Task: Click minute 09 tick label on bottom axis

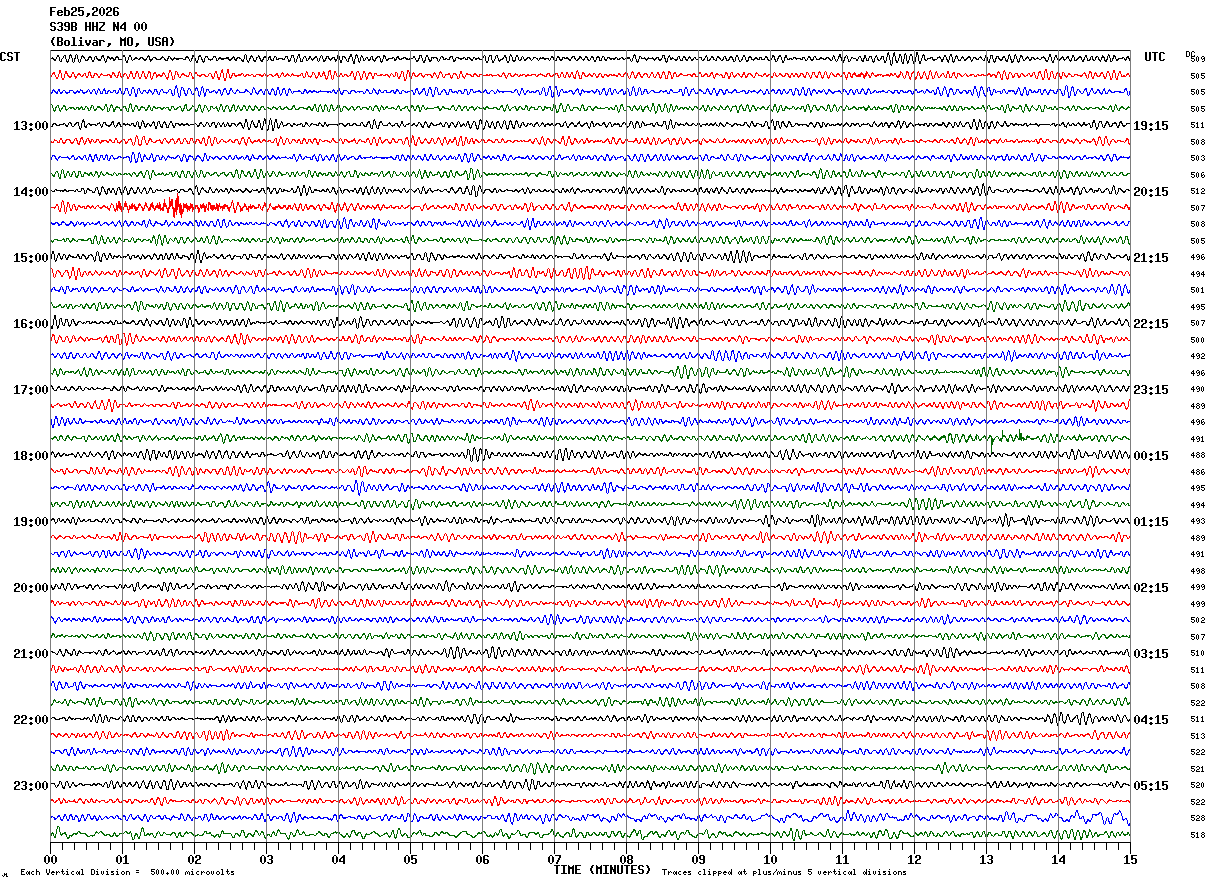Action: (x=698, y=859)
